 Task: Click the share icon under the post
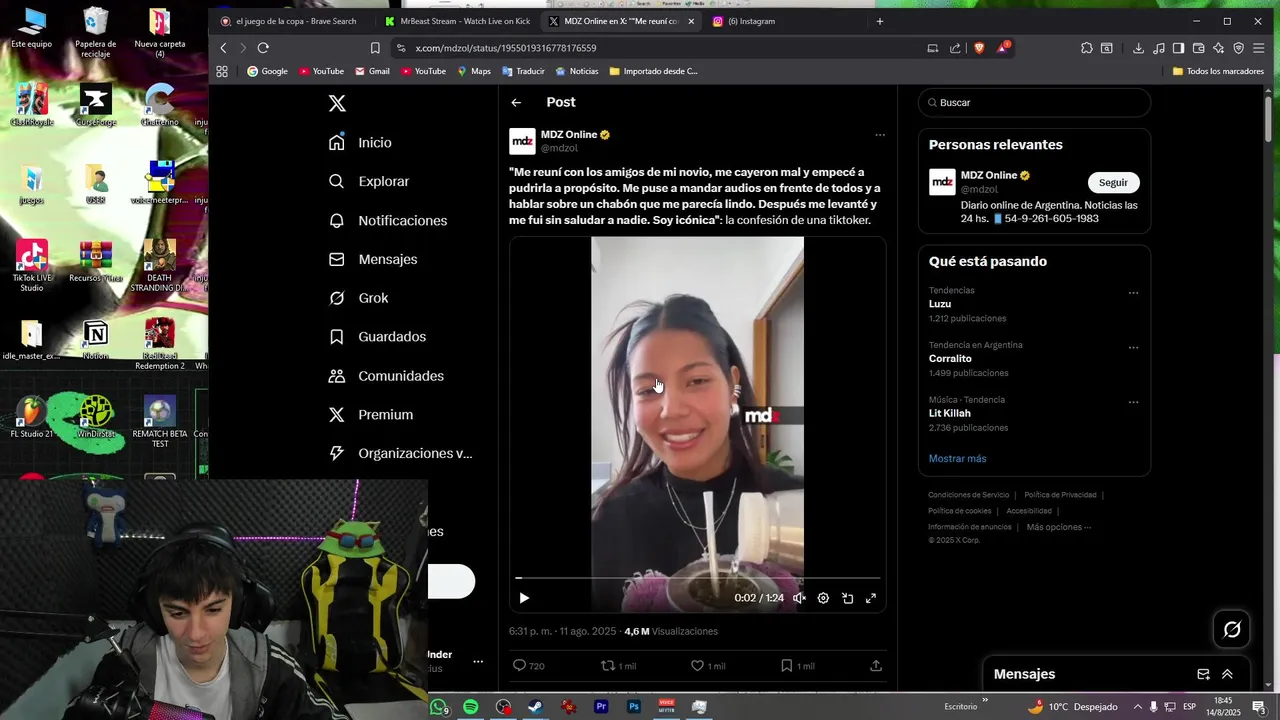(x=876, y=666)
